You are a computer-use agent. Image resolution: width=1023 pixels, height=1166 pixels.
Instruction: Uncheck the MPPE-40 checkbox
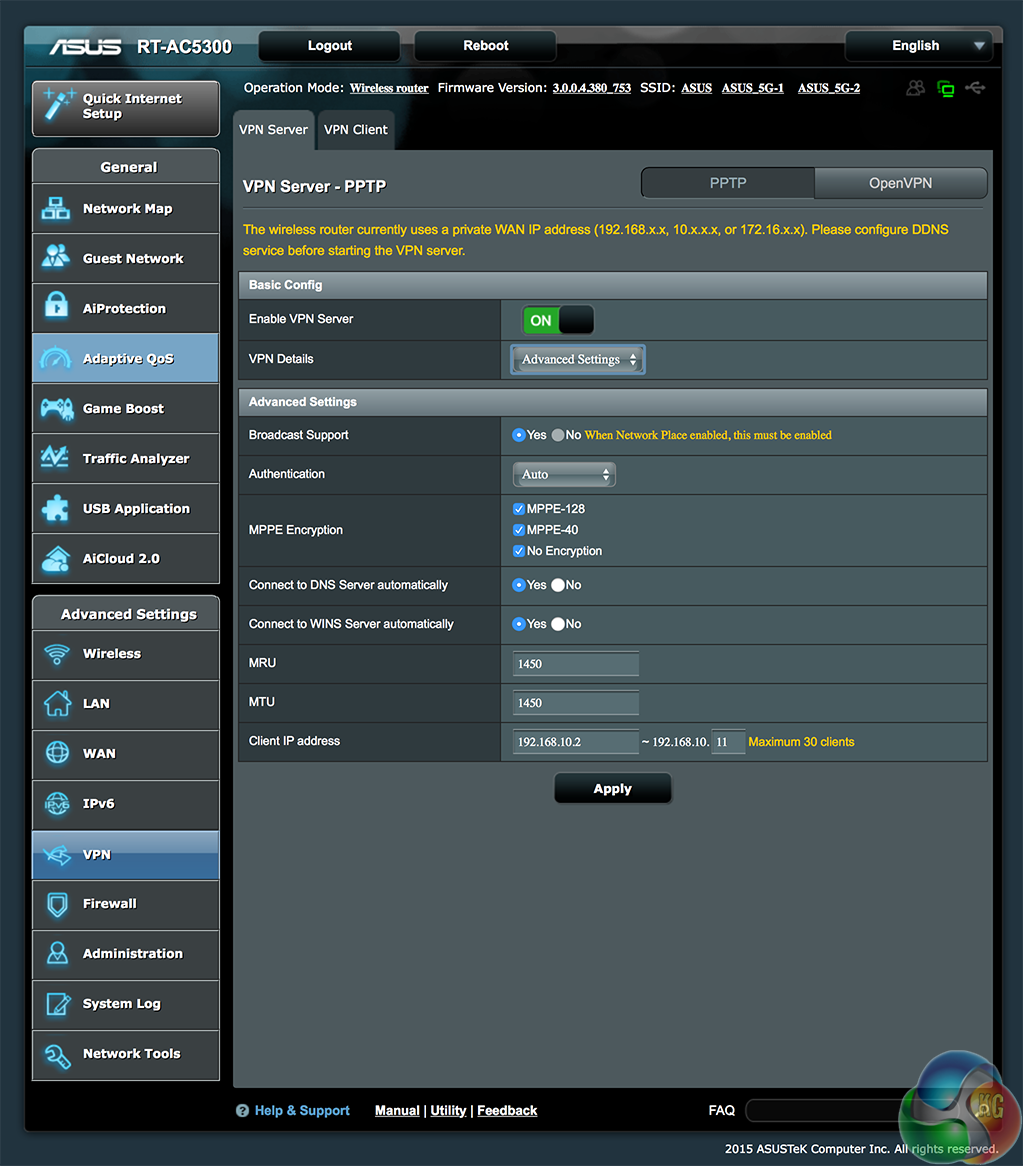coord(519,530)
